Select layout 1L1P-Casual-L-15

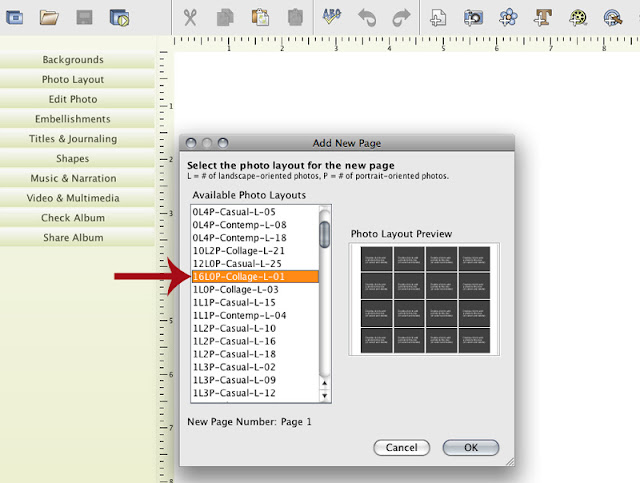(x=255, y=303)
